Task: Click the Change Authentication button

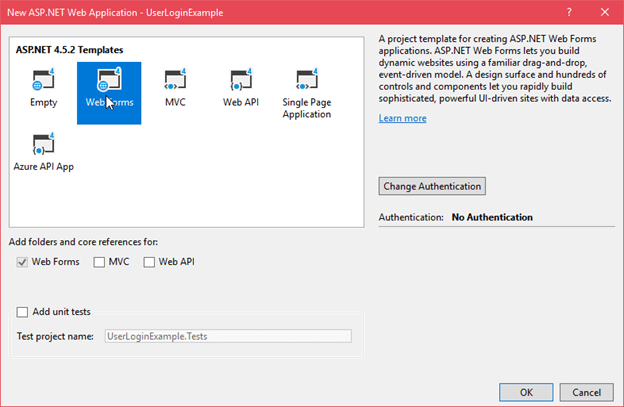Action: (432, 186)
